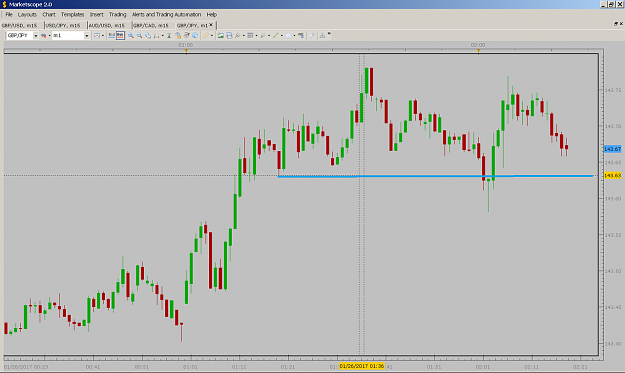Open the Templates menu
The image size is (625, 373).
pyautogui.click(x=73, y=14)
